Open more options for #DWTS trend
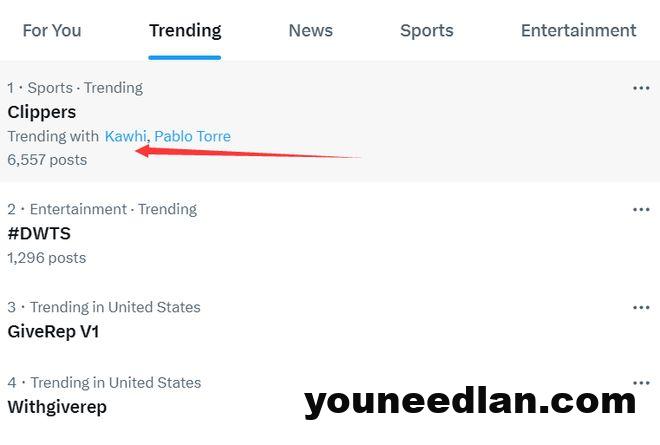 tap(641, 210)
